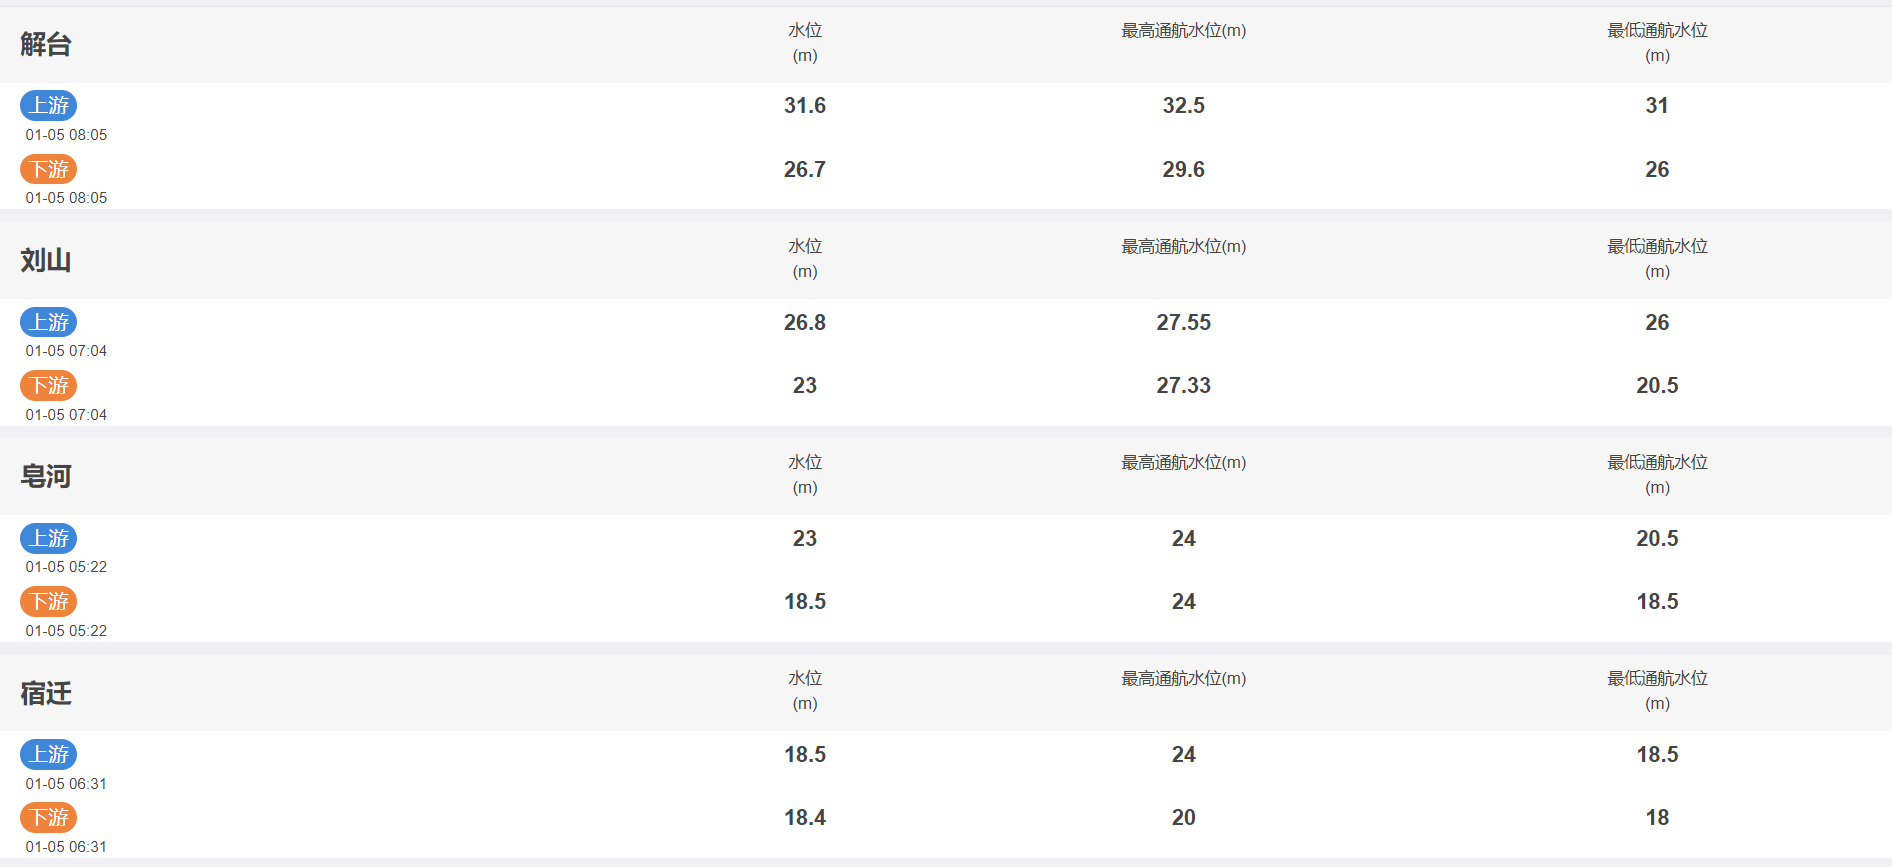This screenshot has height=867, width=1892.
Task: Click 宿迁 downstream water level 18.4
Action: (805, 817)
